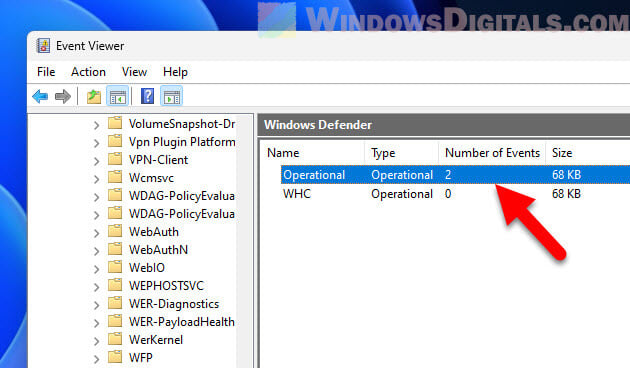Open the Help menu

pos(175,72)
